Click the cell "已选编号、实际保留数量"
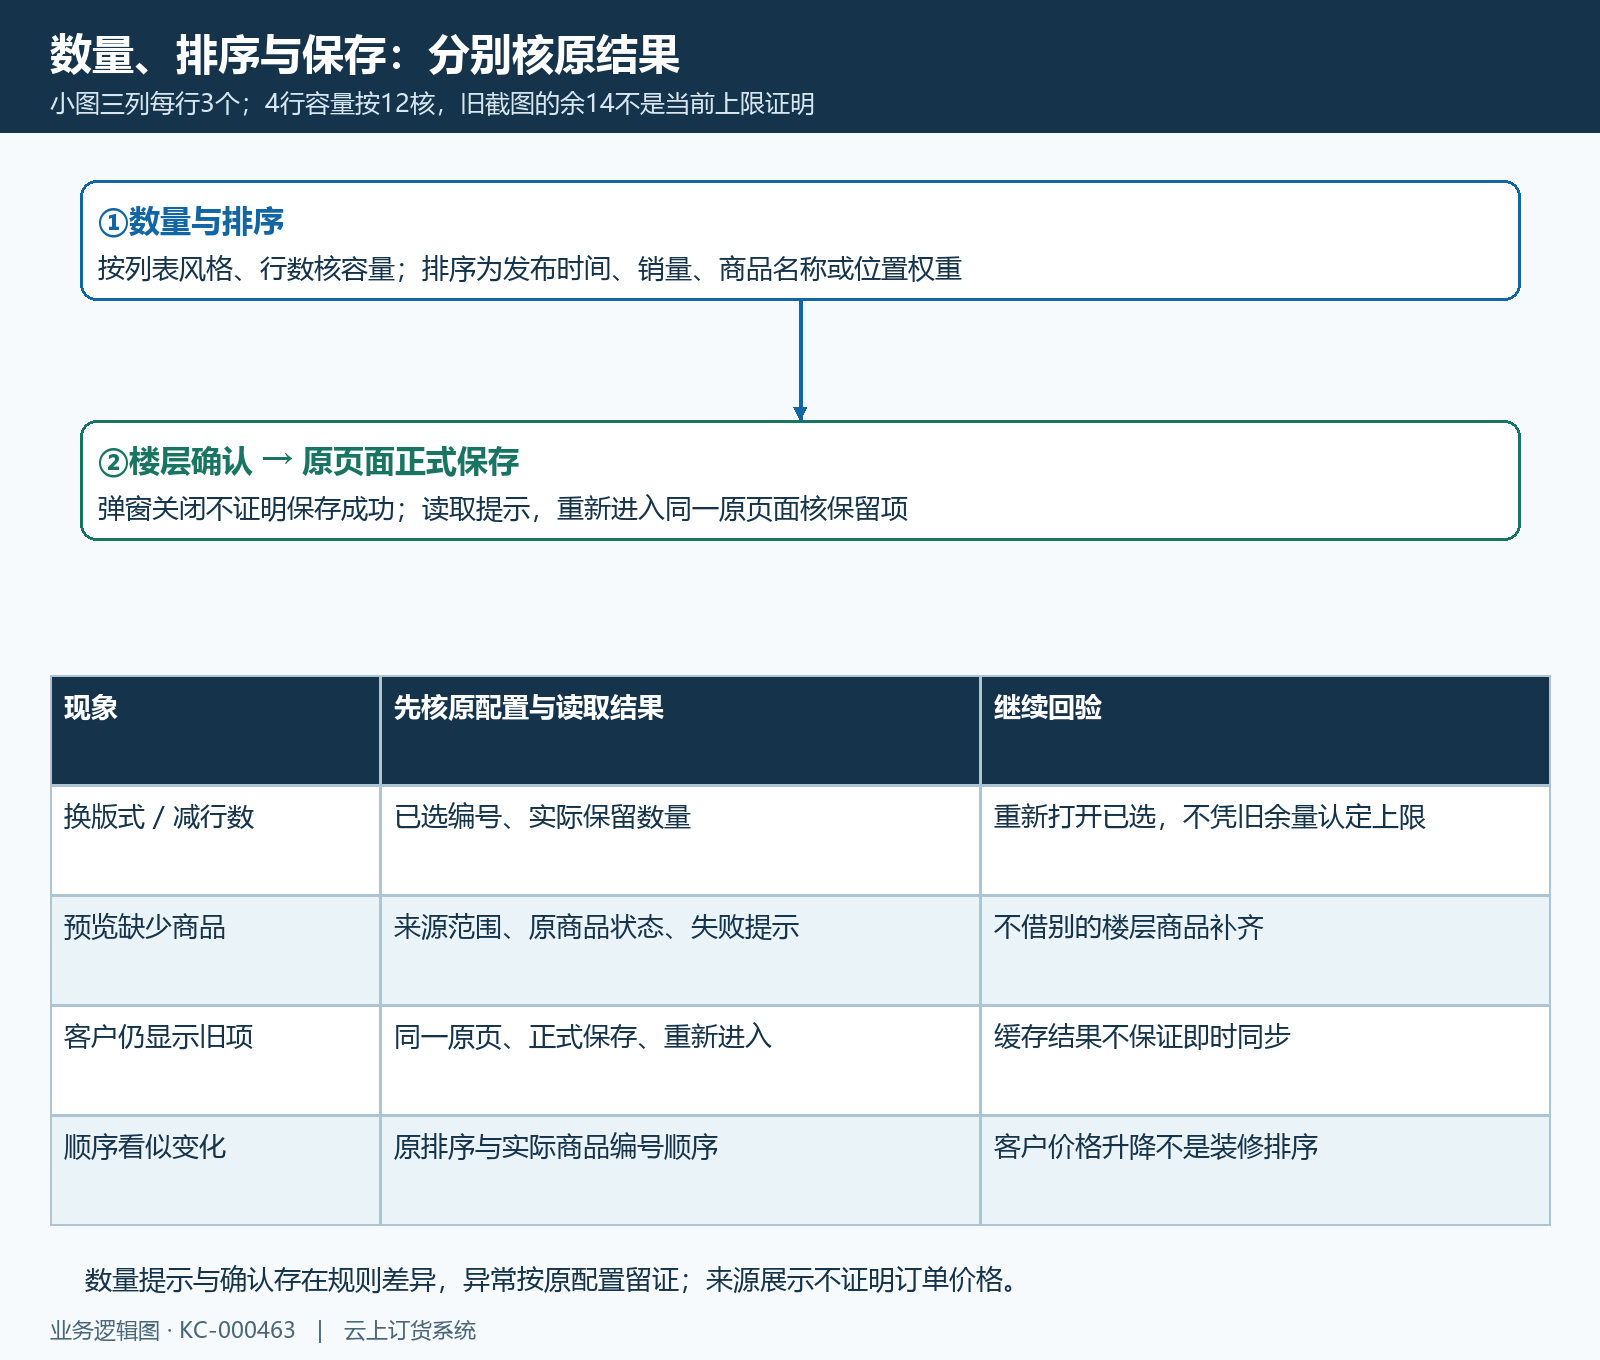Image resolution: width=1600 pixels, height=1360 pixels. 680,841
